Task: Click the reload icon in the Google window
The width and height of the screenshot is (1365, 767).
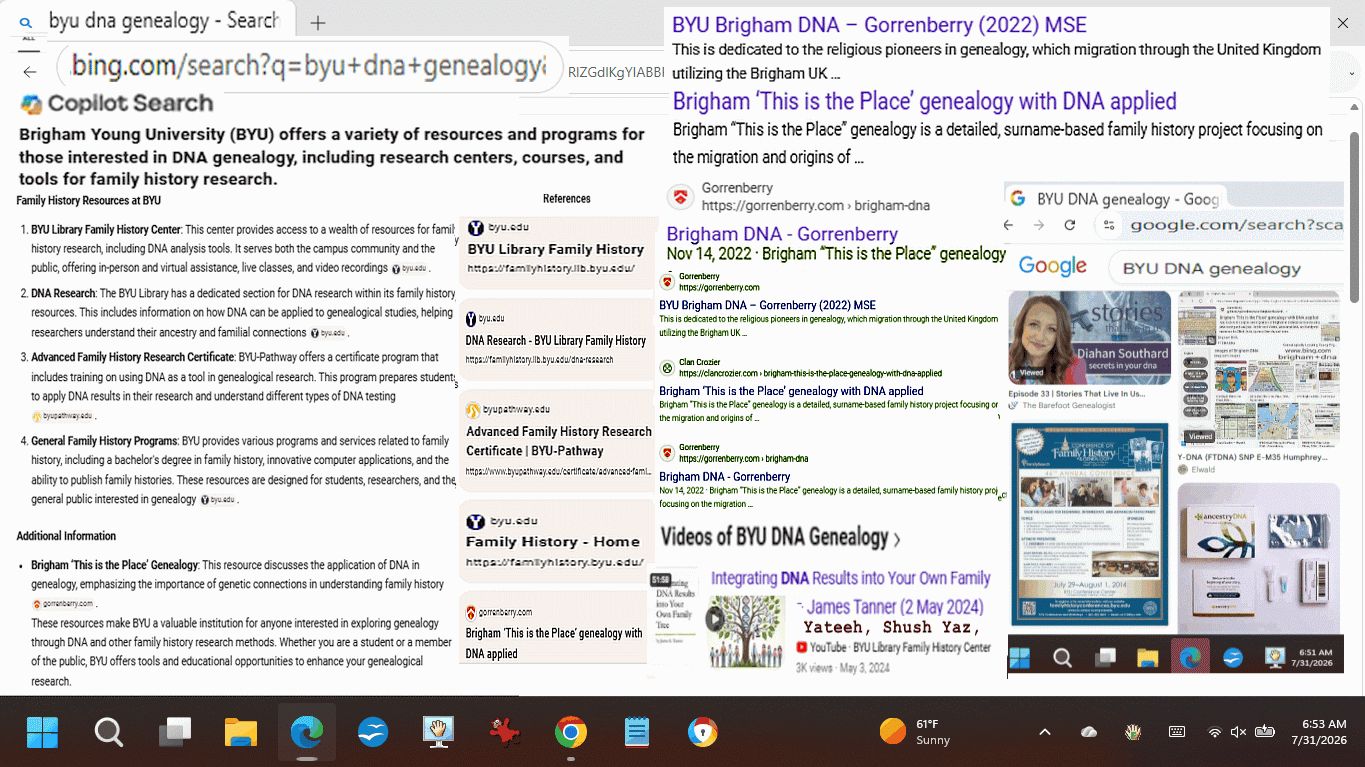Action: 1070,226
